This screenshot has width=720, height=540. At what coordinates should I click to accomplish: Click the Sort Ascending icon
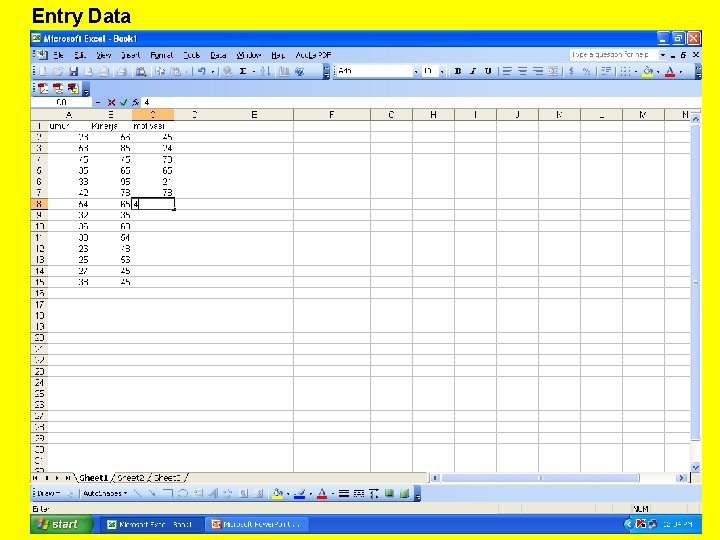pos(264,72)
